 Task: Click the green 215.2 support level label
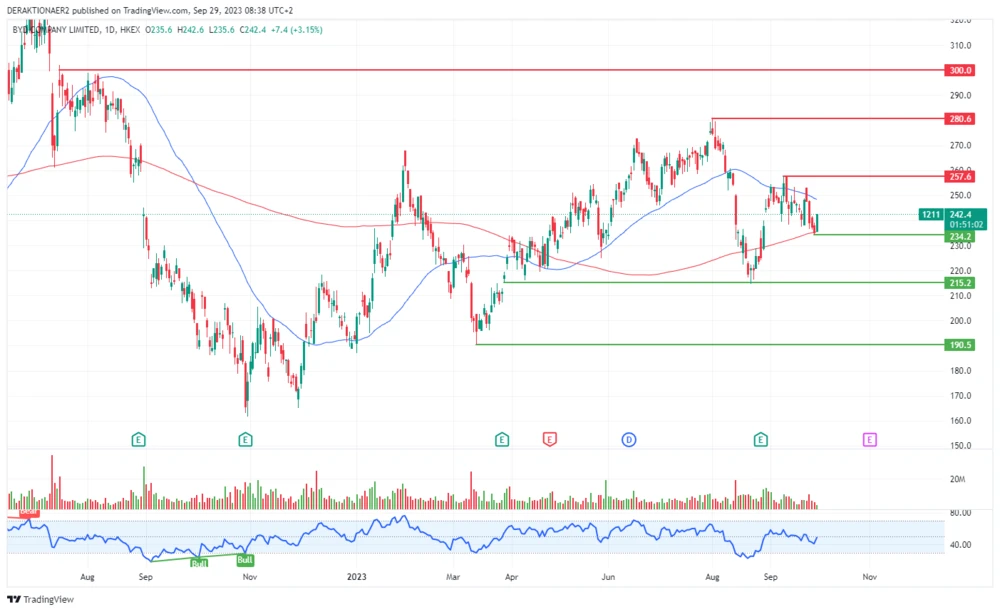[959, 283]
